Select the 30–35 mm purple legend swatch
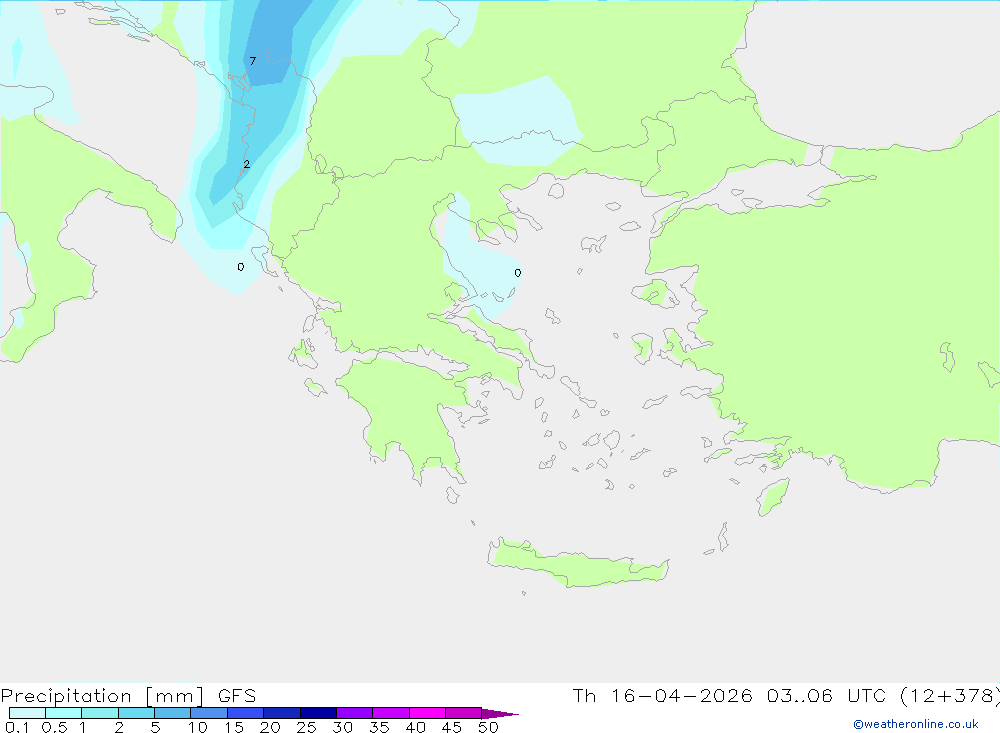1000x733 pixels. click(355, 713)
